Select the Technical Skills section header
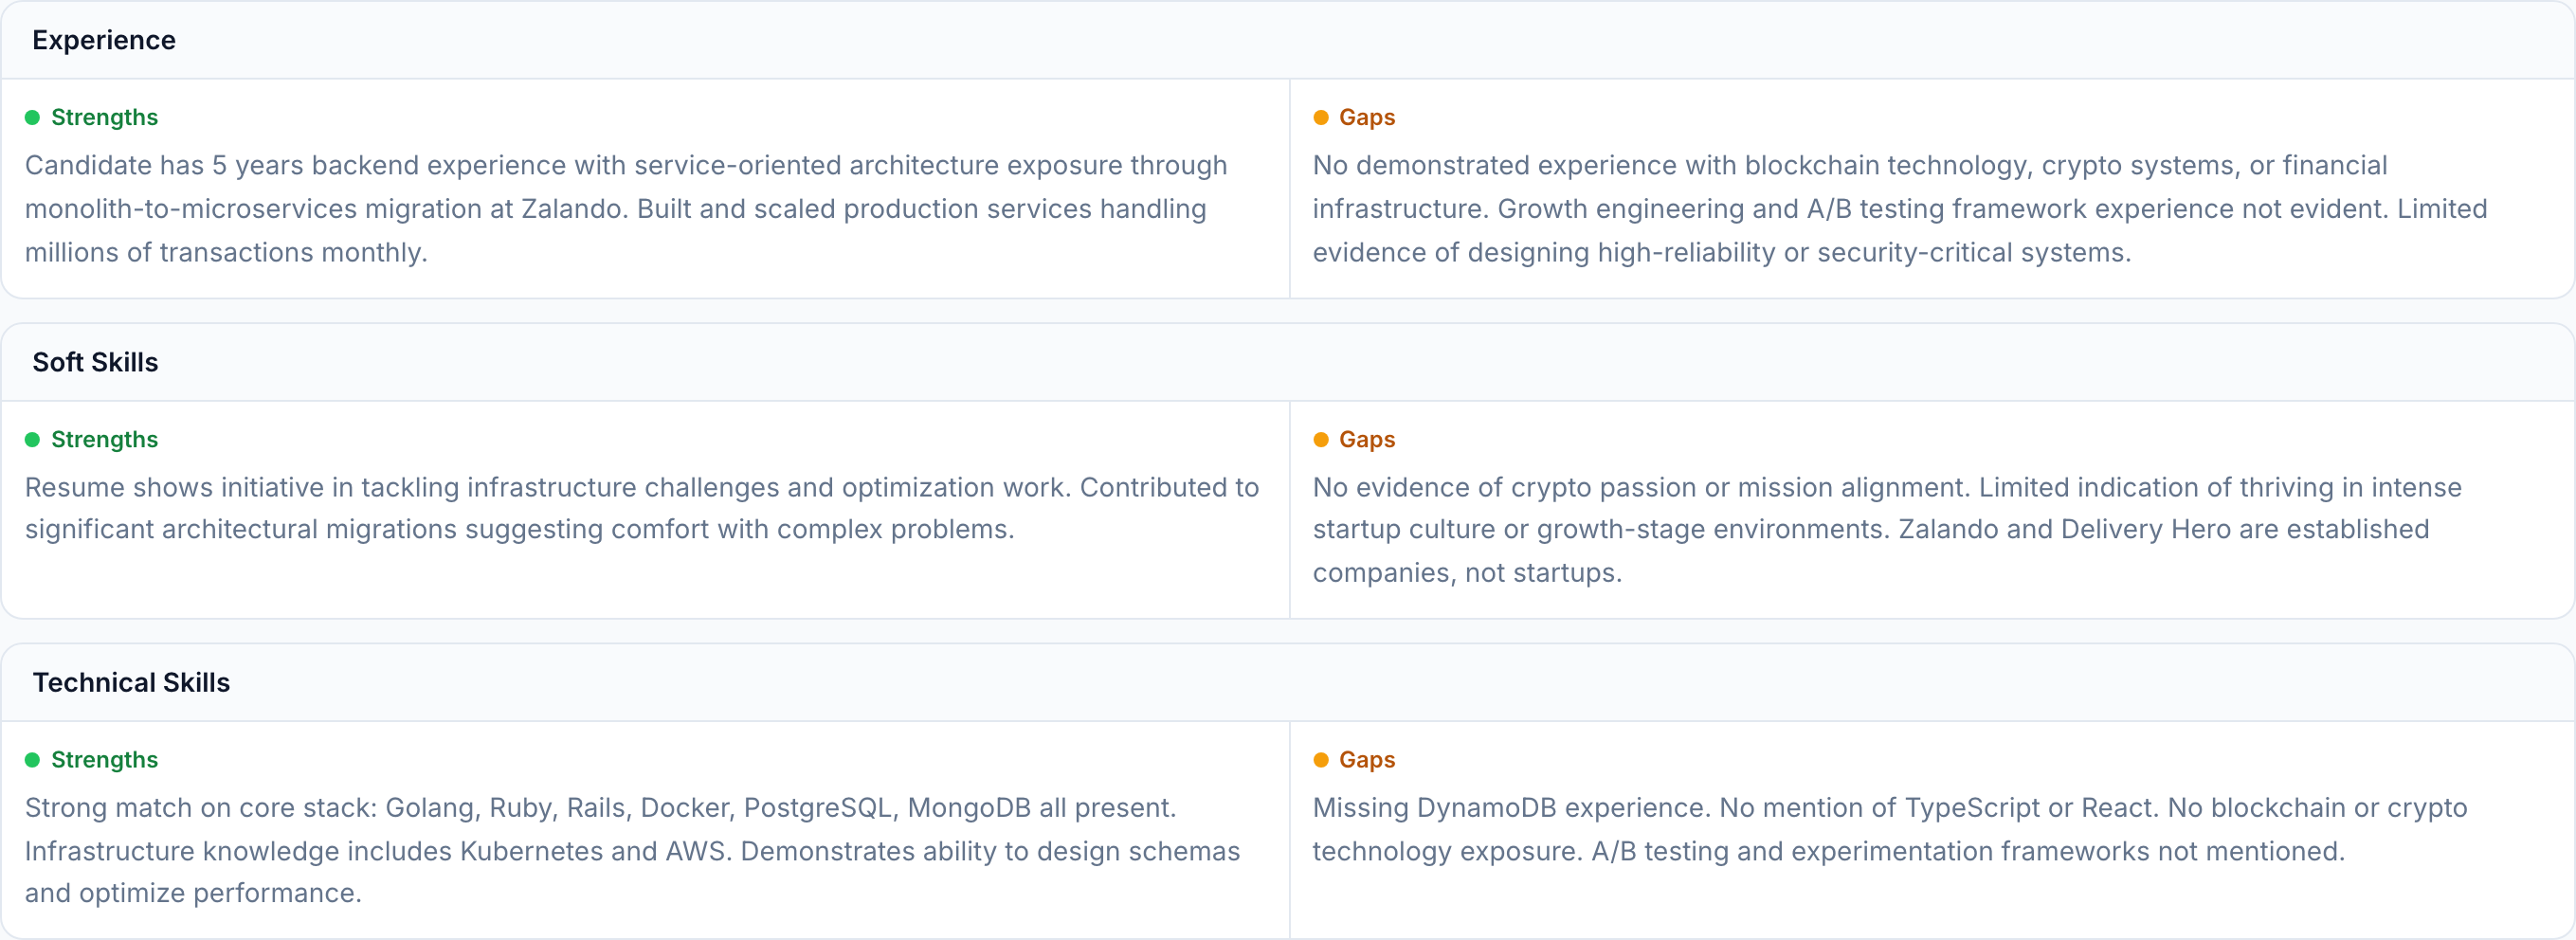 [131, 682]
